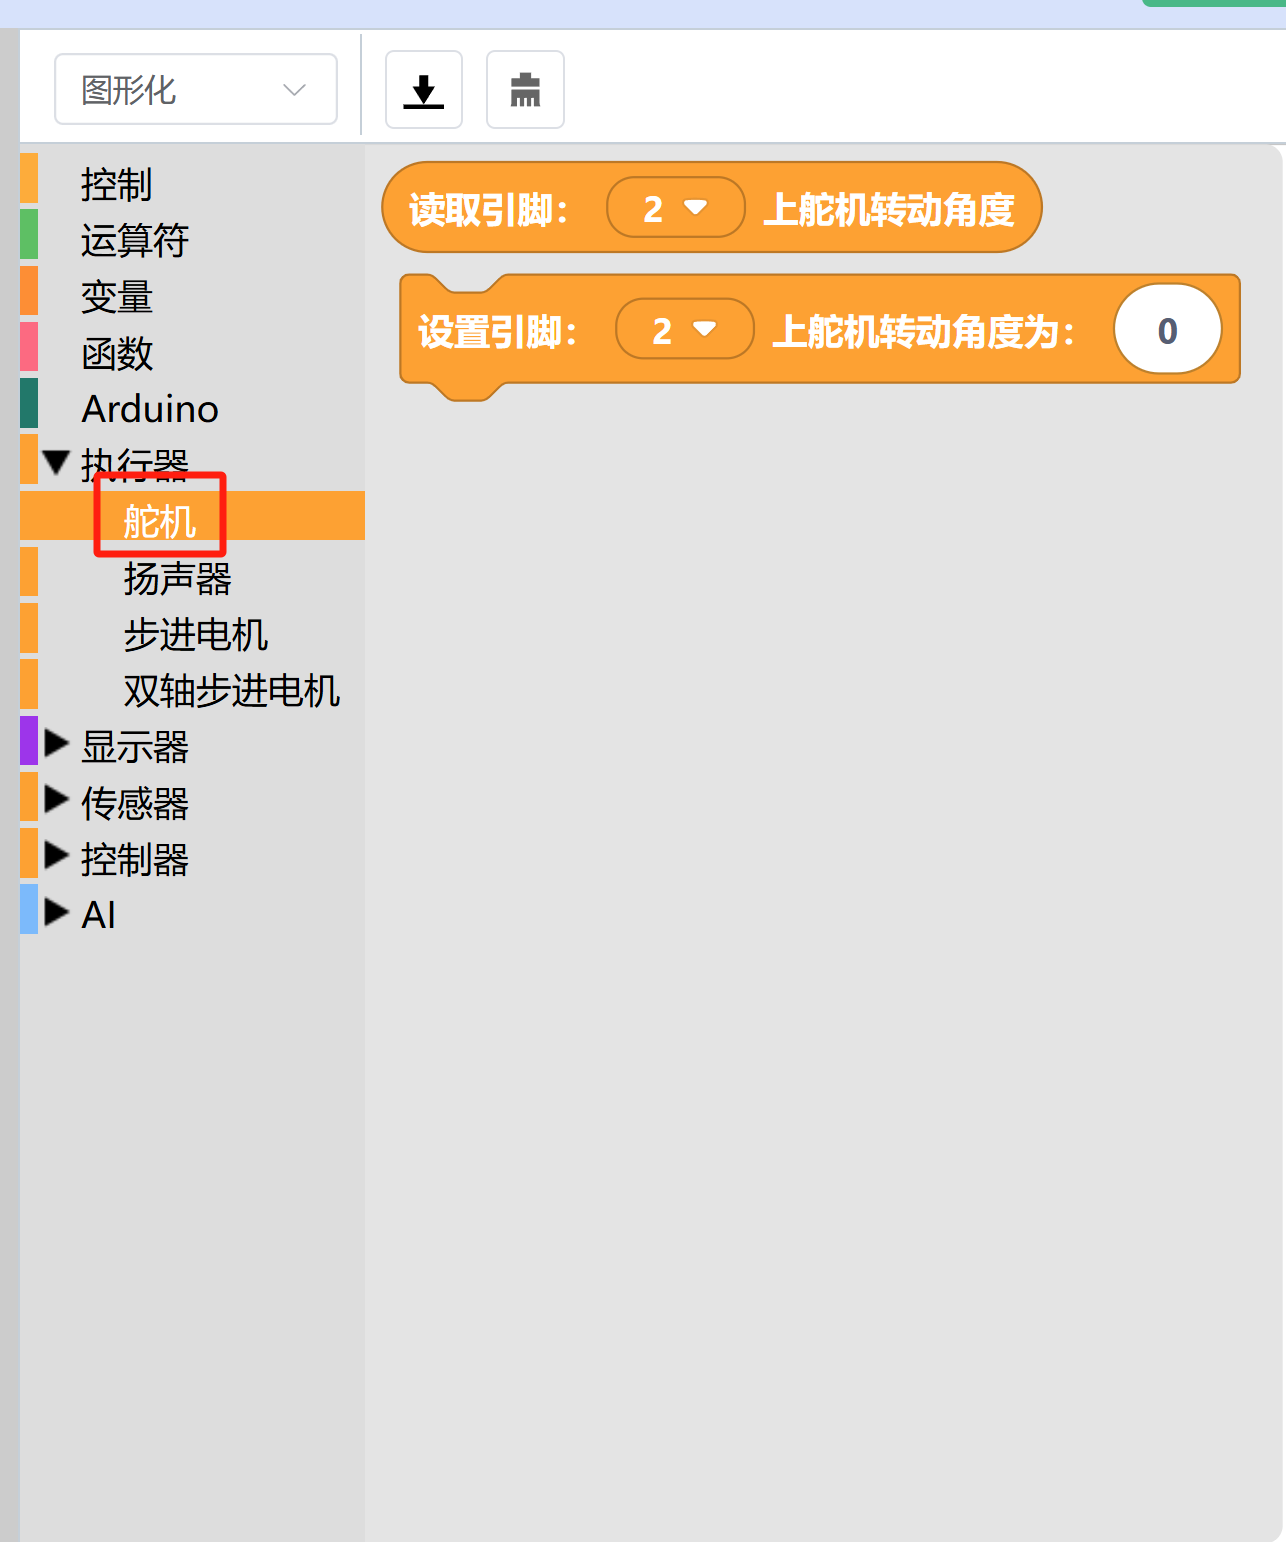Click the clean-up brush icon
The width and height of the screenshot is (1286, 1542).
(x=525, y=90)
